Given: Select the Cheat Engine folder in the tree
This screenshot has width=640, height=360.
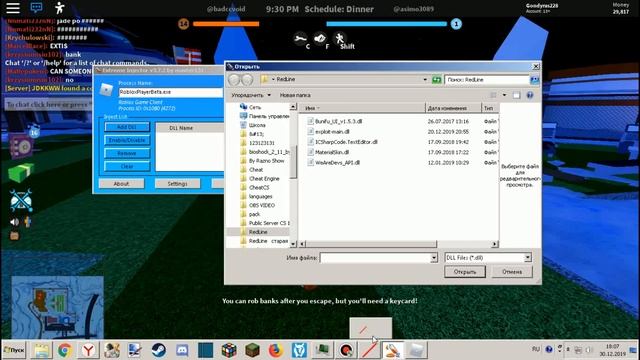Looking at the screenshot, I should click(264, 179).
